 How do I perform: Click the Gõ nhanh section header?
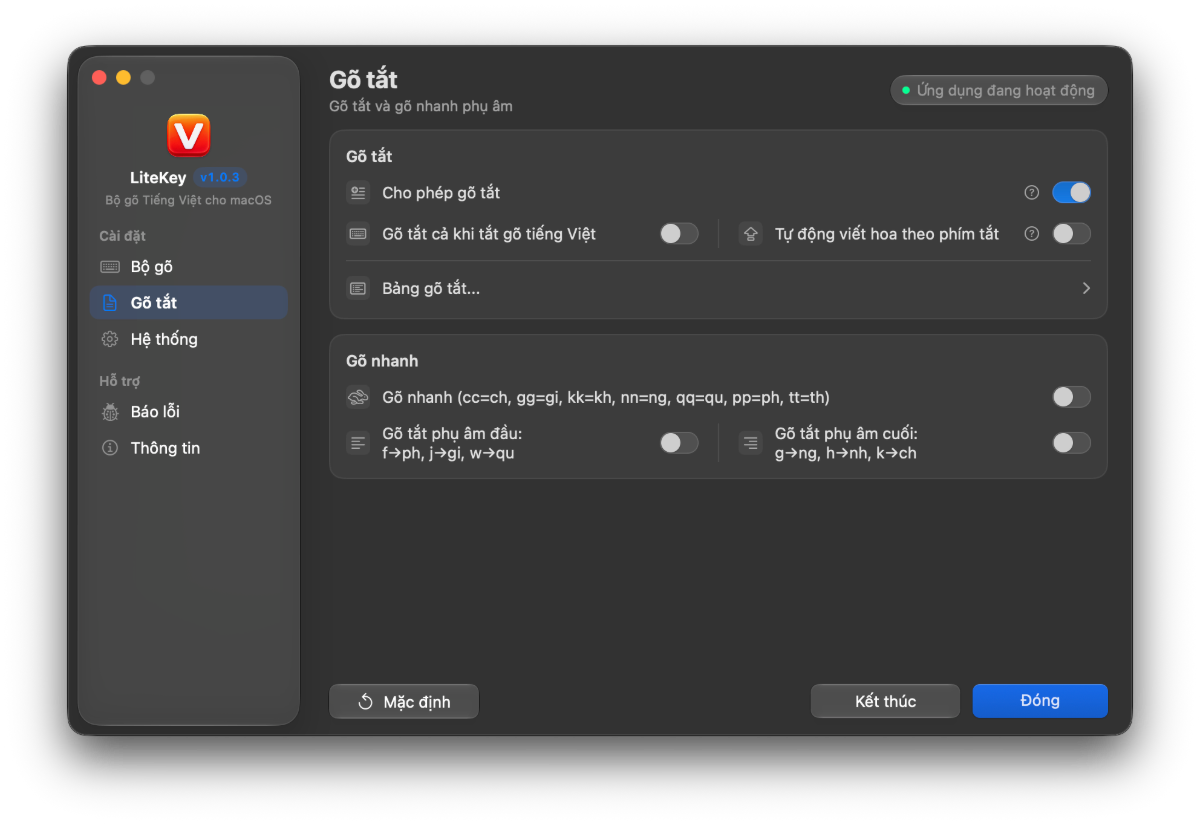pos(382,361)
